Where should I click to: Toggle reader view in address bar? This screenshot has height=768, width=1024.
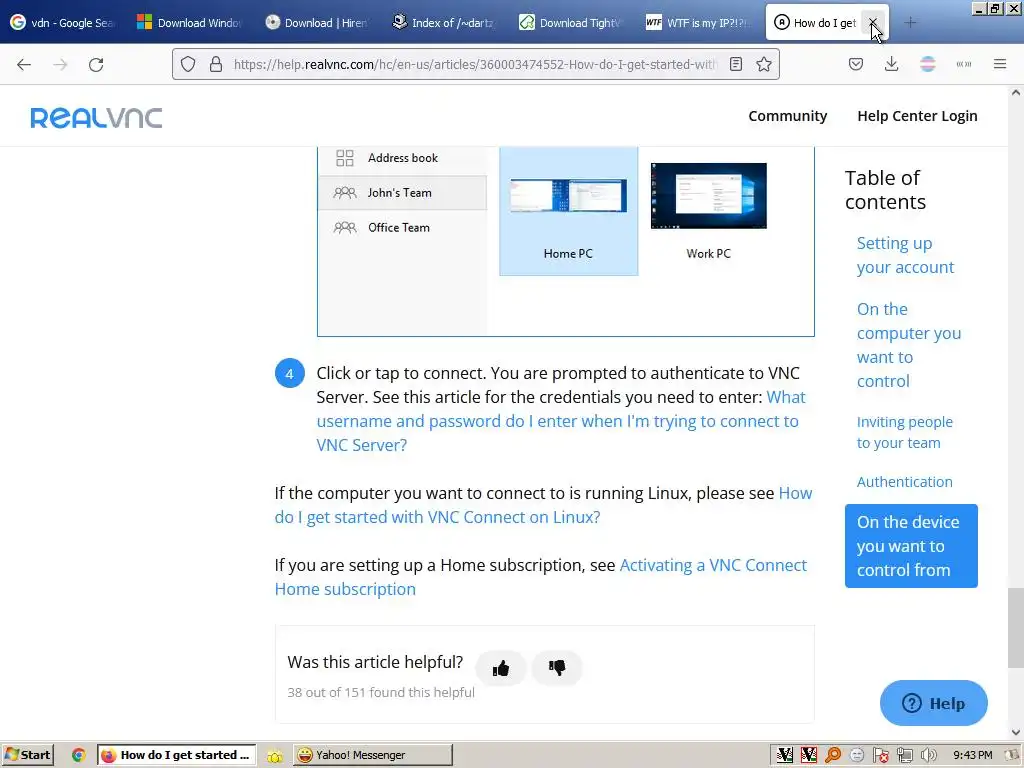[736, 64]
